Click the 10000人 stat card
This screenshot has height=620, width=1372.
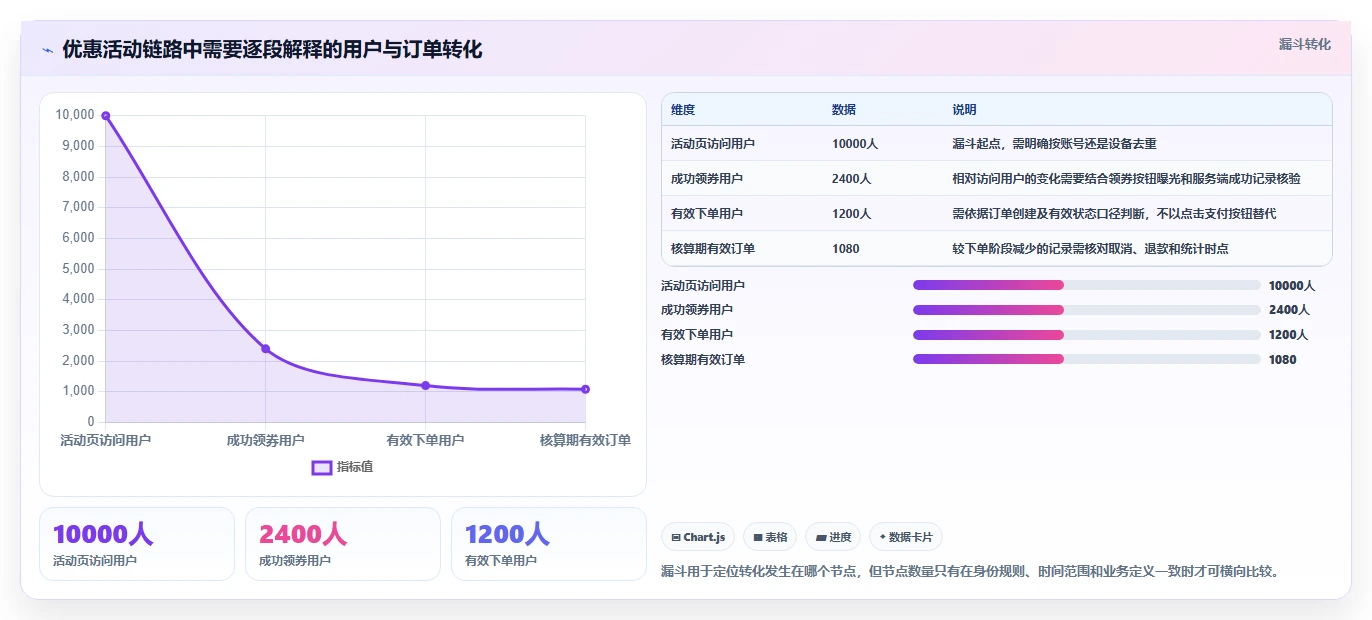tap(137, 544)
